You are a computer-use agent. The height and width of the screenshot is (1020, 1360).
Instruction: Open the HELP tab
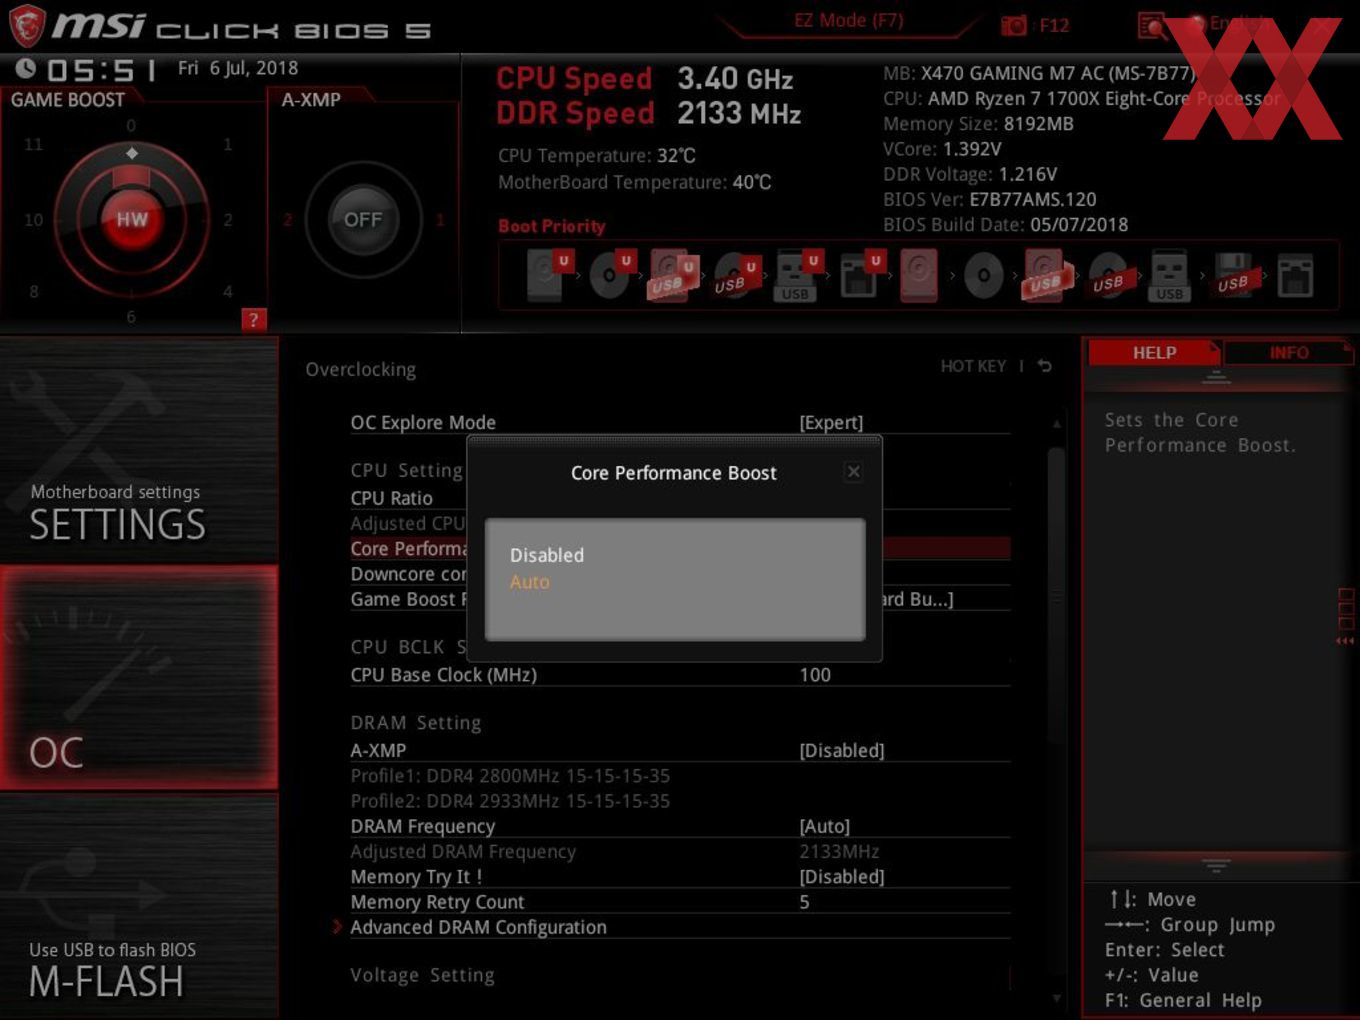(1154, 353)
